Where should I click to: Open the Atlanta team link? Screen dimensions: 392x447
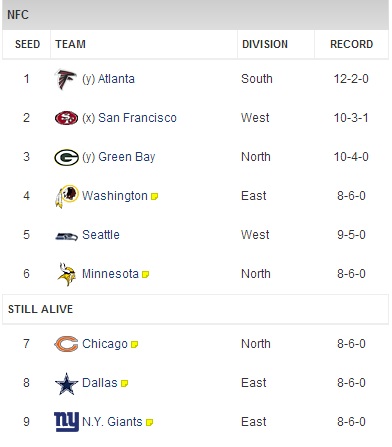116,79
